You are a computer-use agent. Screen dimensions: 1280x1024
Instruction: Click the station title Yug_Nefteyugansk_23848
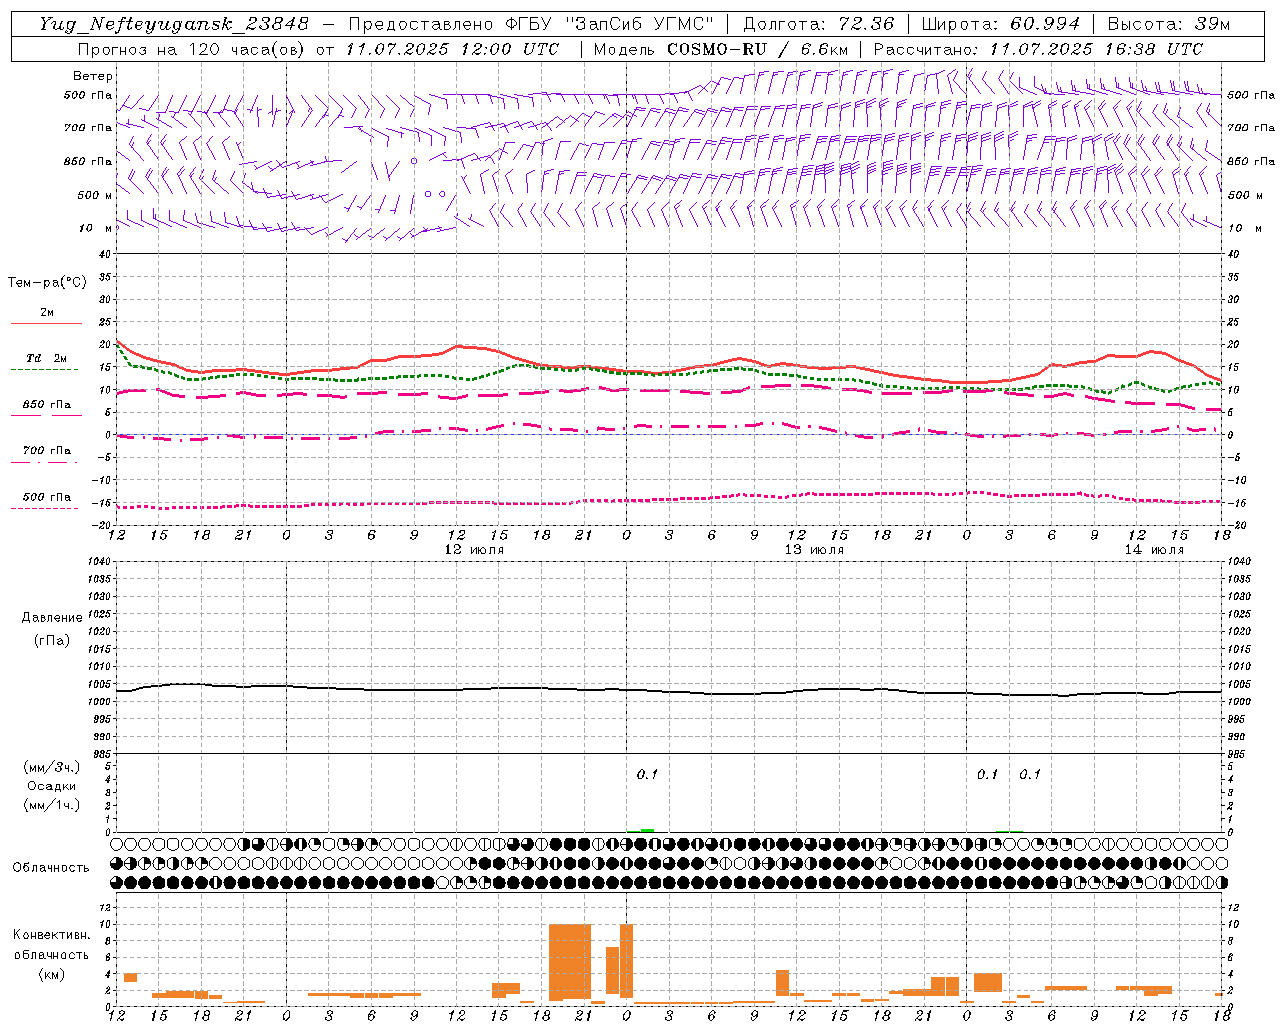(x=174, y=24)
